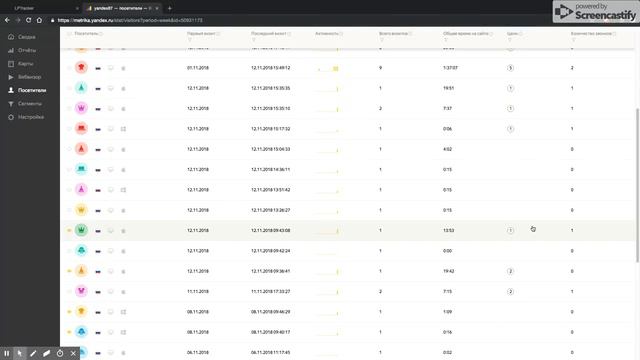Open red avatar of visitor at 15:49:12

tap(81, 67)
